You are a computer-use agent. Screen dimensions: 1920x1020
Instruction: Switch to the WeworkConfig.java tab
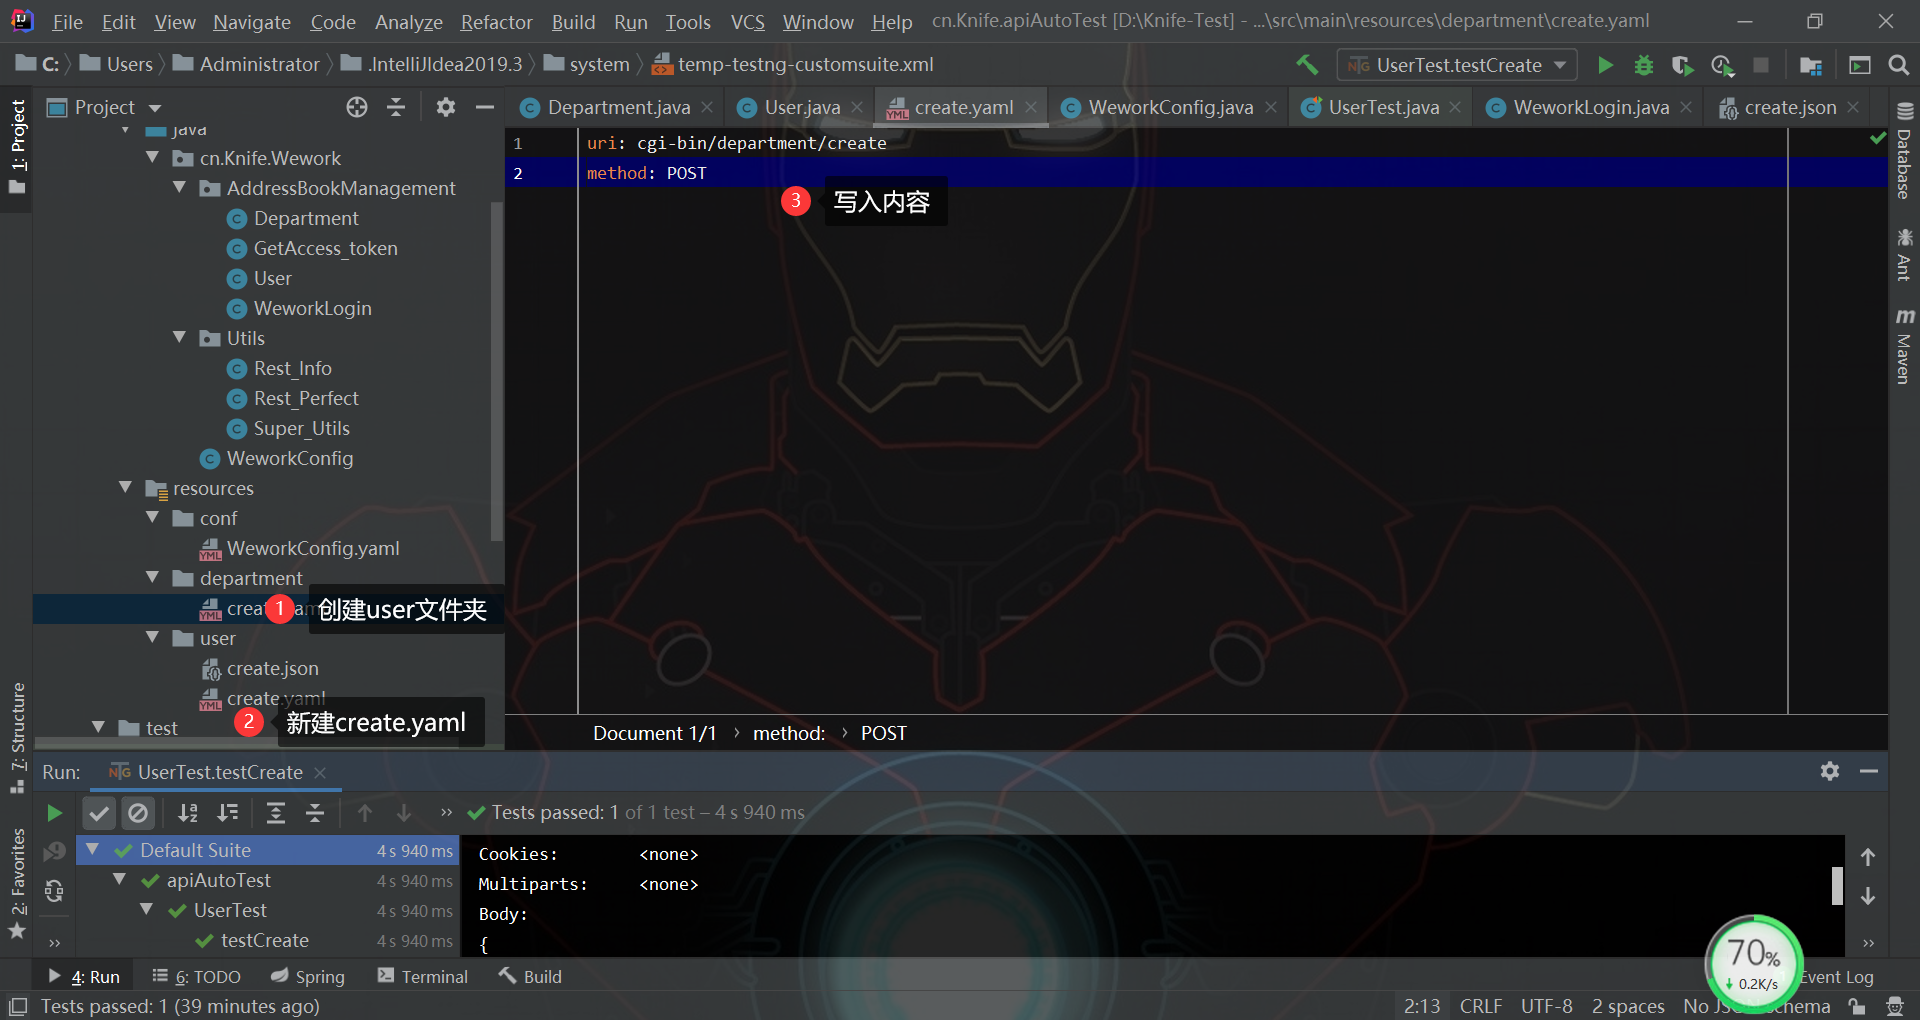[x=1168, y=107]
